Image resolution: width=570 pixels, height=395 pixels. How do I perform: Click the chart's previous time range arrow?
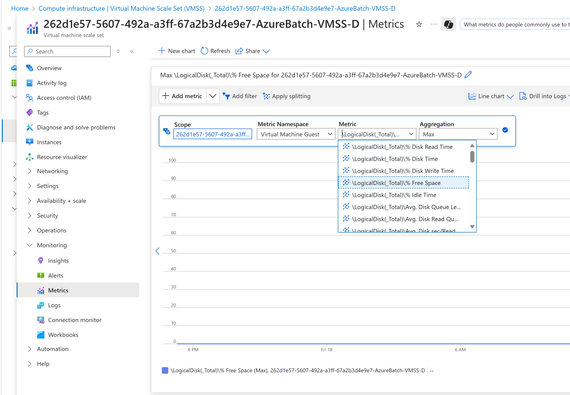pos(157,251)
